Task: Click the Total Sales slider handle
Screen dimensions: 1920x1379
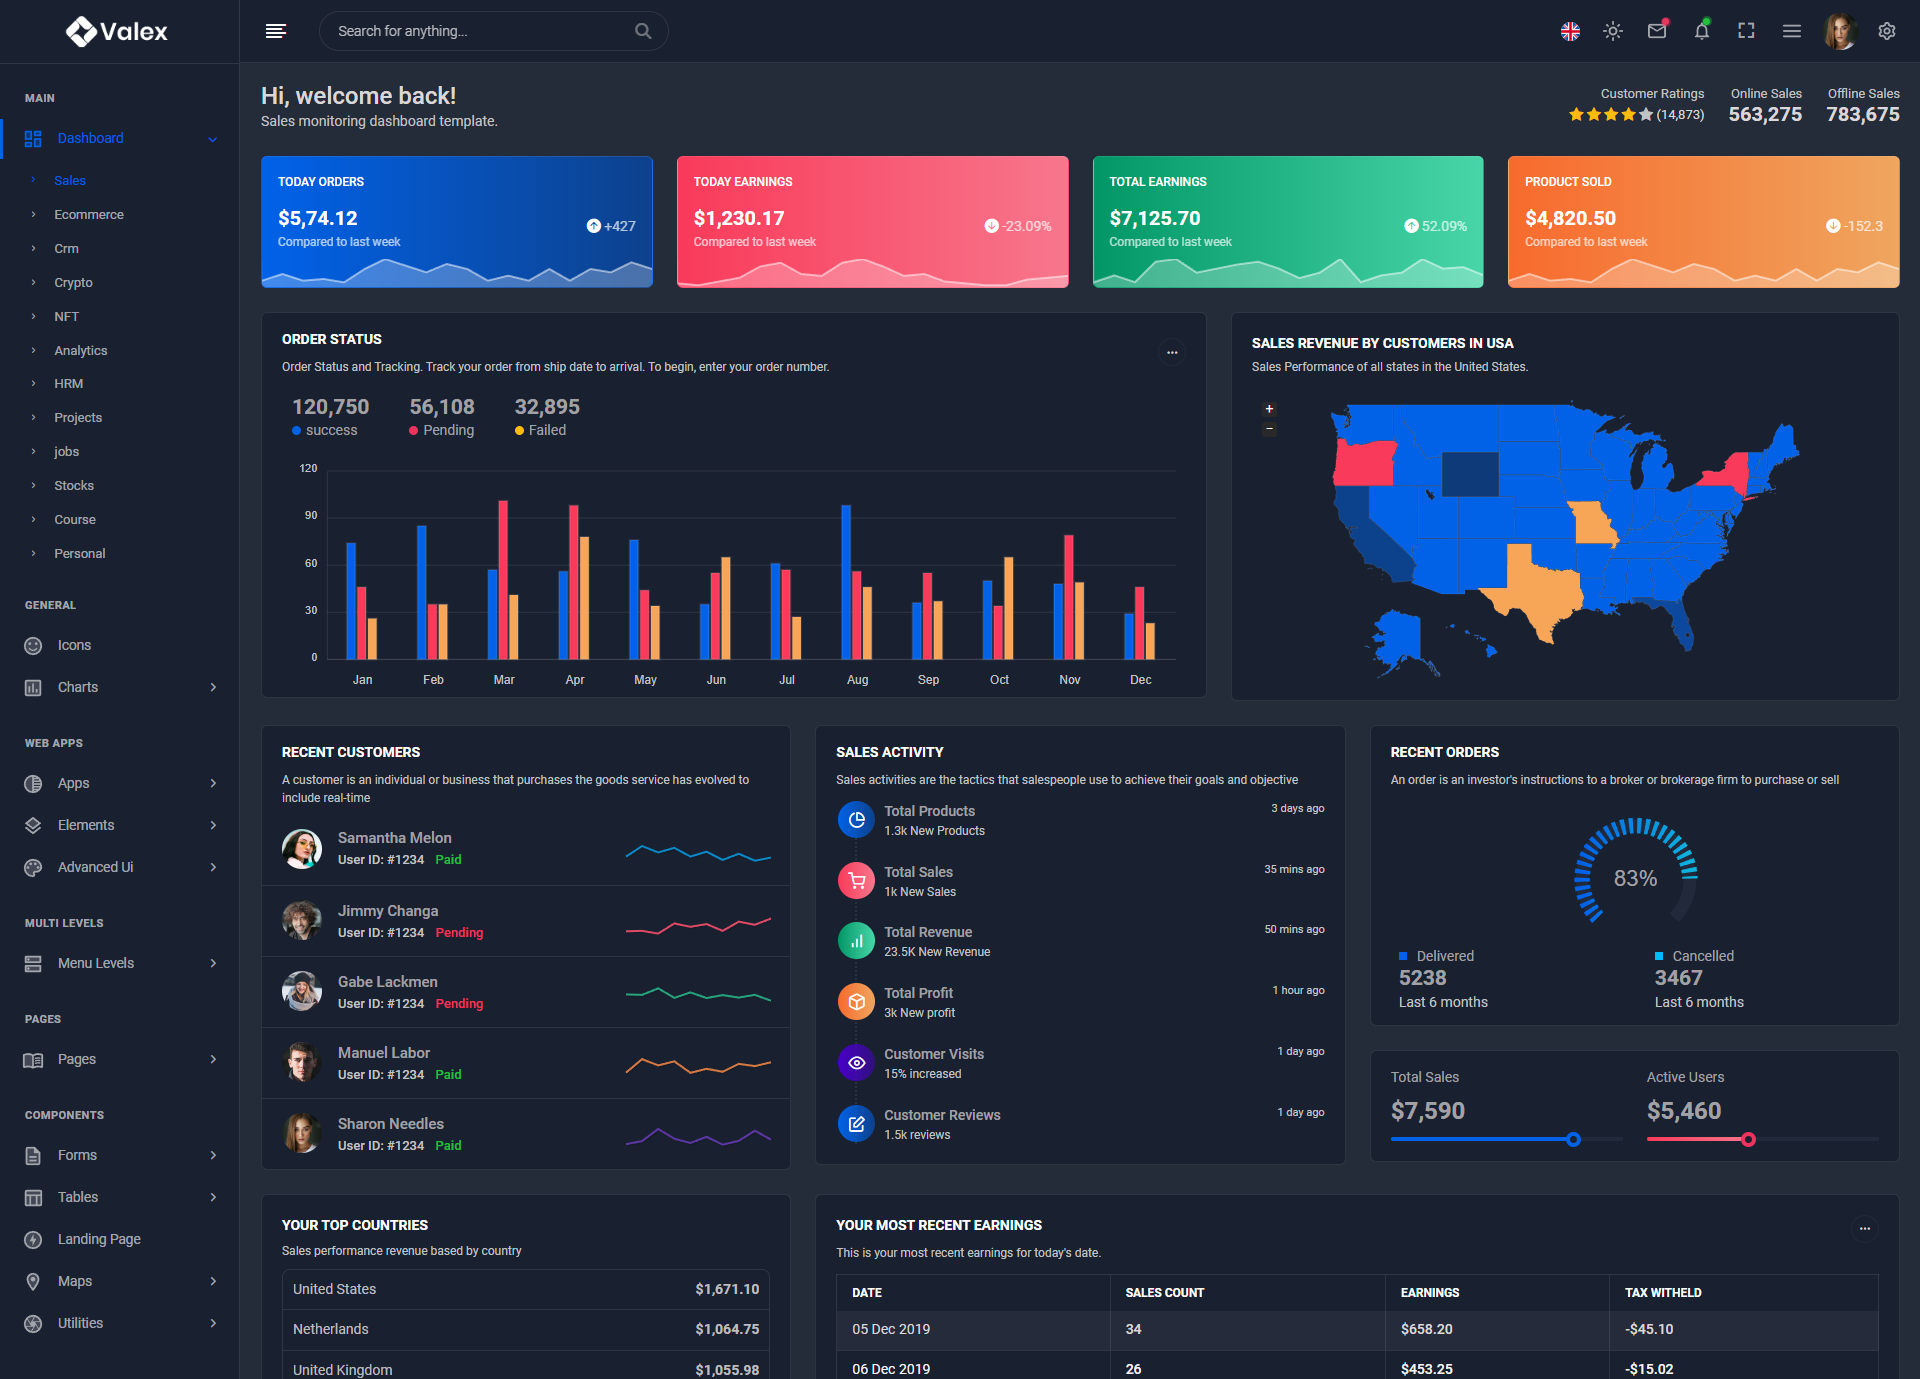Action: click(1573, 1139)
